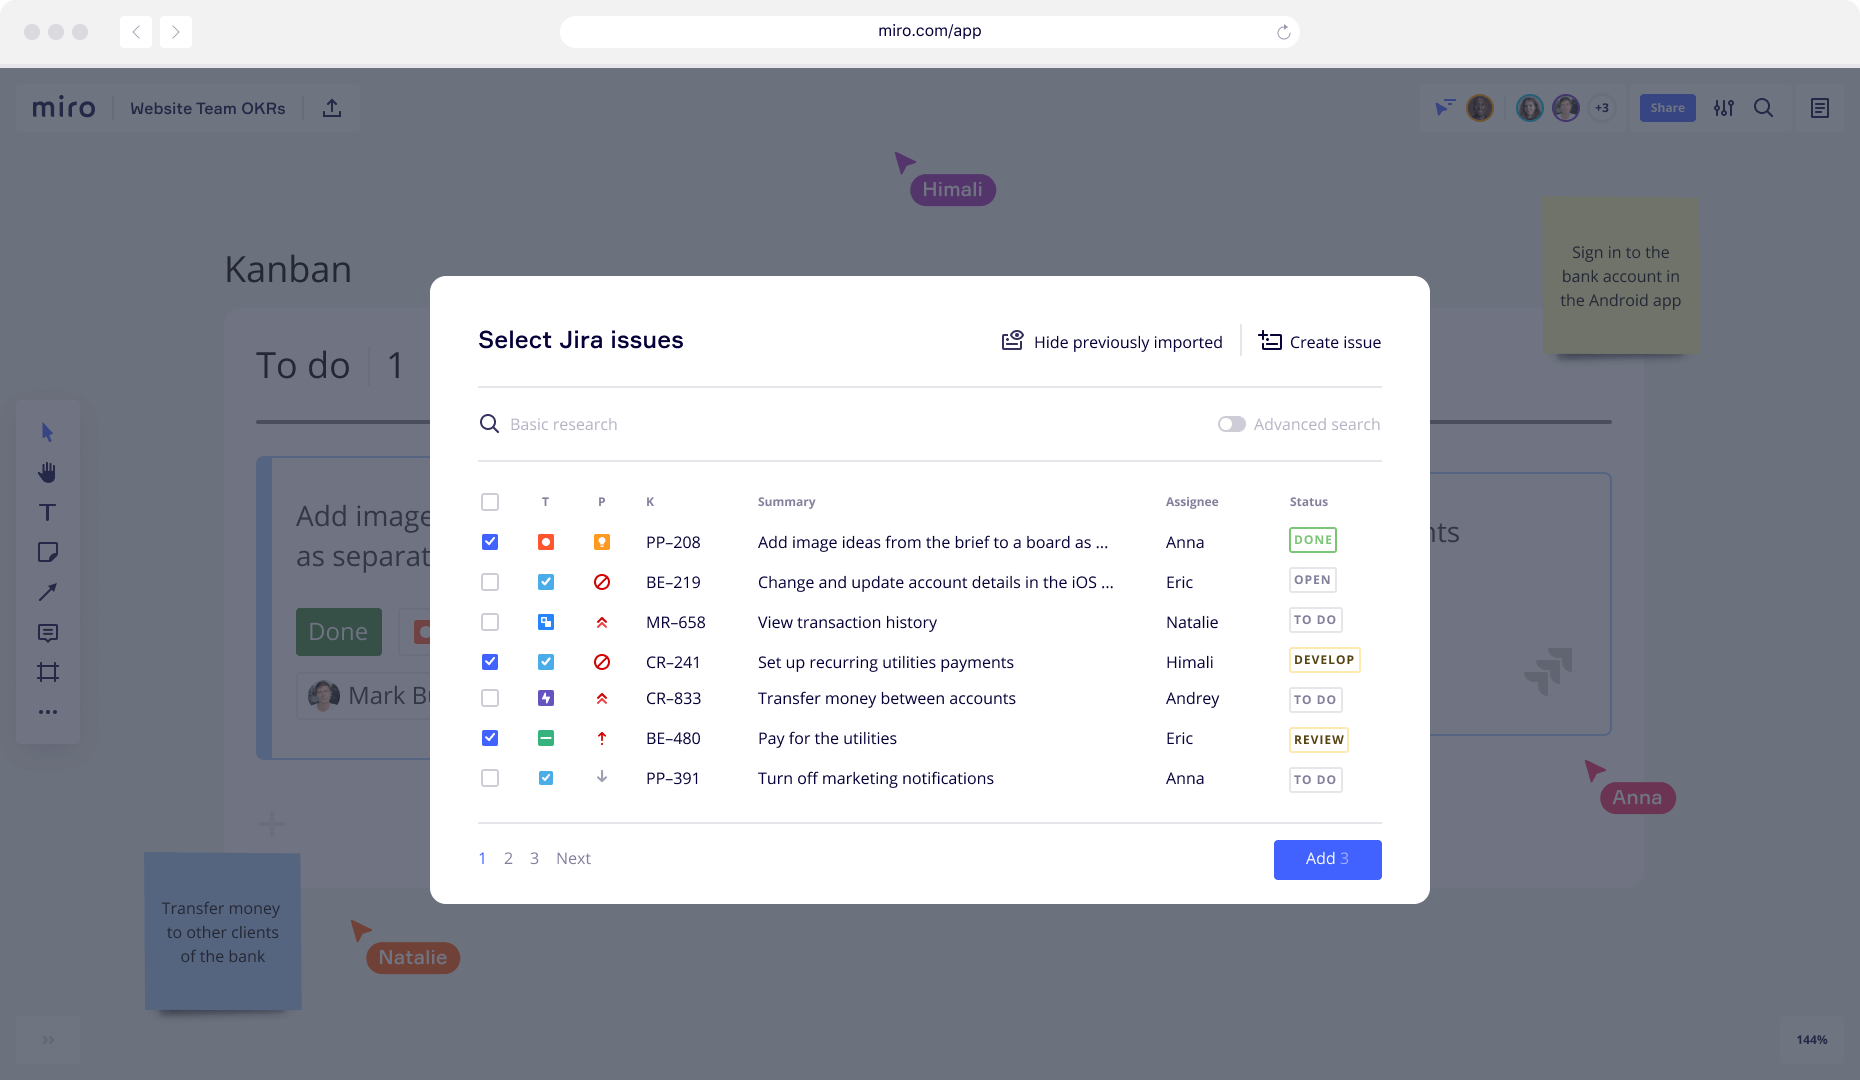Go to page 3

[x=534, y=858]
